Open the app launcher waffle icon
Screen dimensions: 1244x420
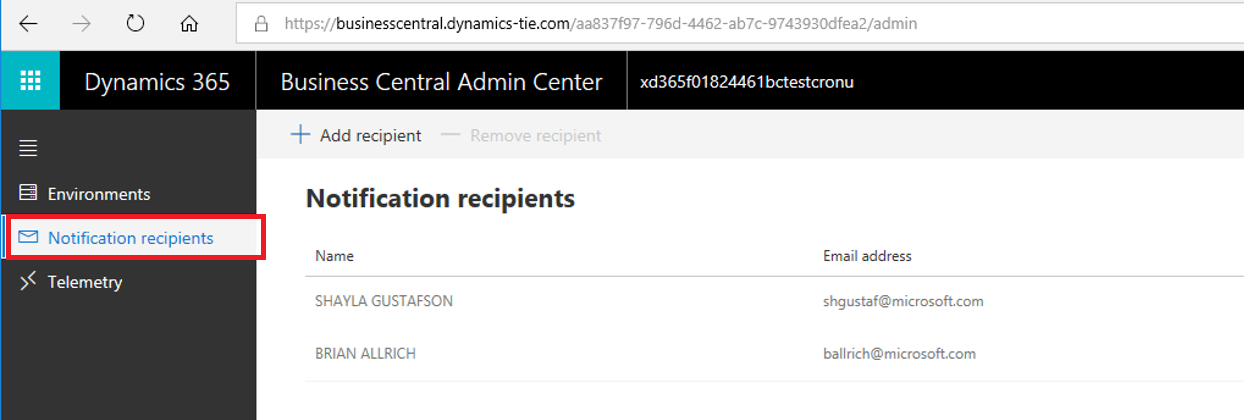click(30, 81)
